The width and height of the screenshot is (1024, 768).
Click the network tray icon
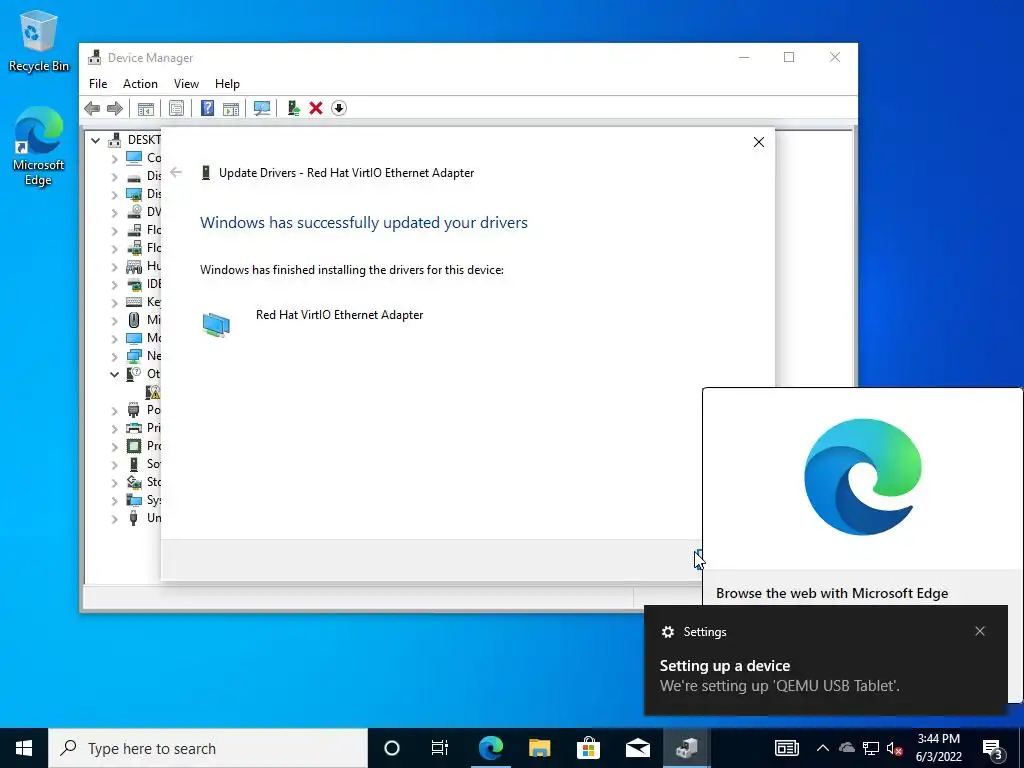(x=871, y=748)
